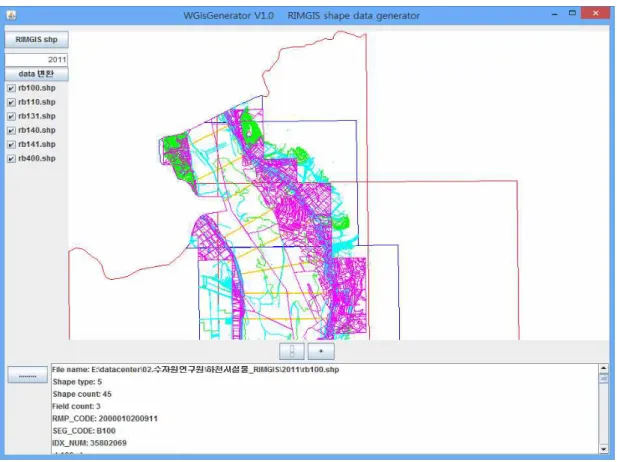Toggle the rb131.shp checkbox

coord(11,116)
